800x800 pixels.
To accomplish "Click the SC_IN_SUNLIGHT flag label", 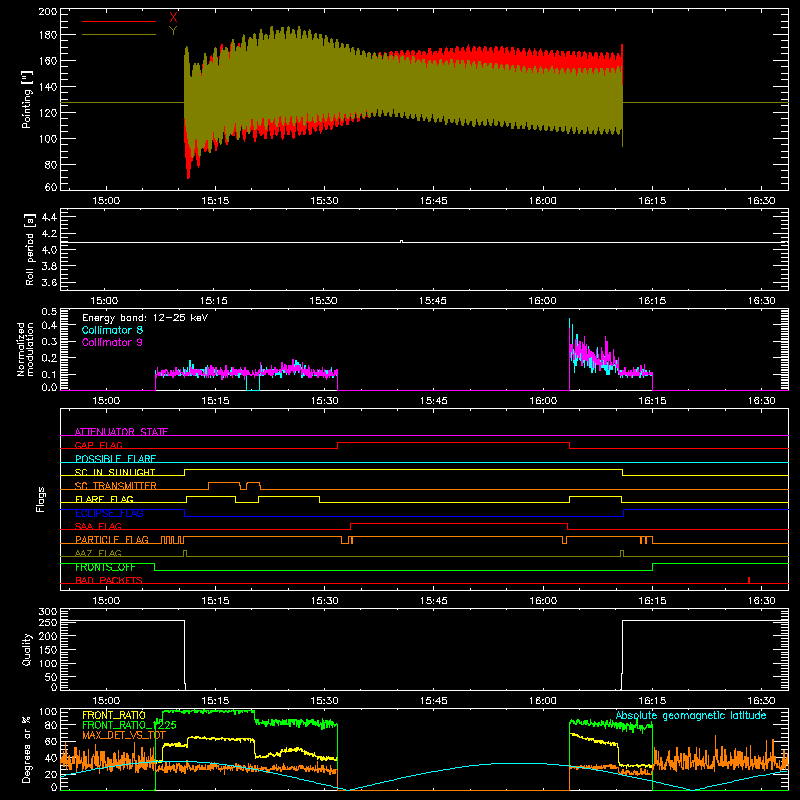I will pos(115,472).
